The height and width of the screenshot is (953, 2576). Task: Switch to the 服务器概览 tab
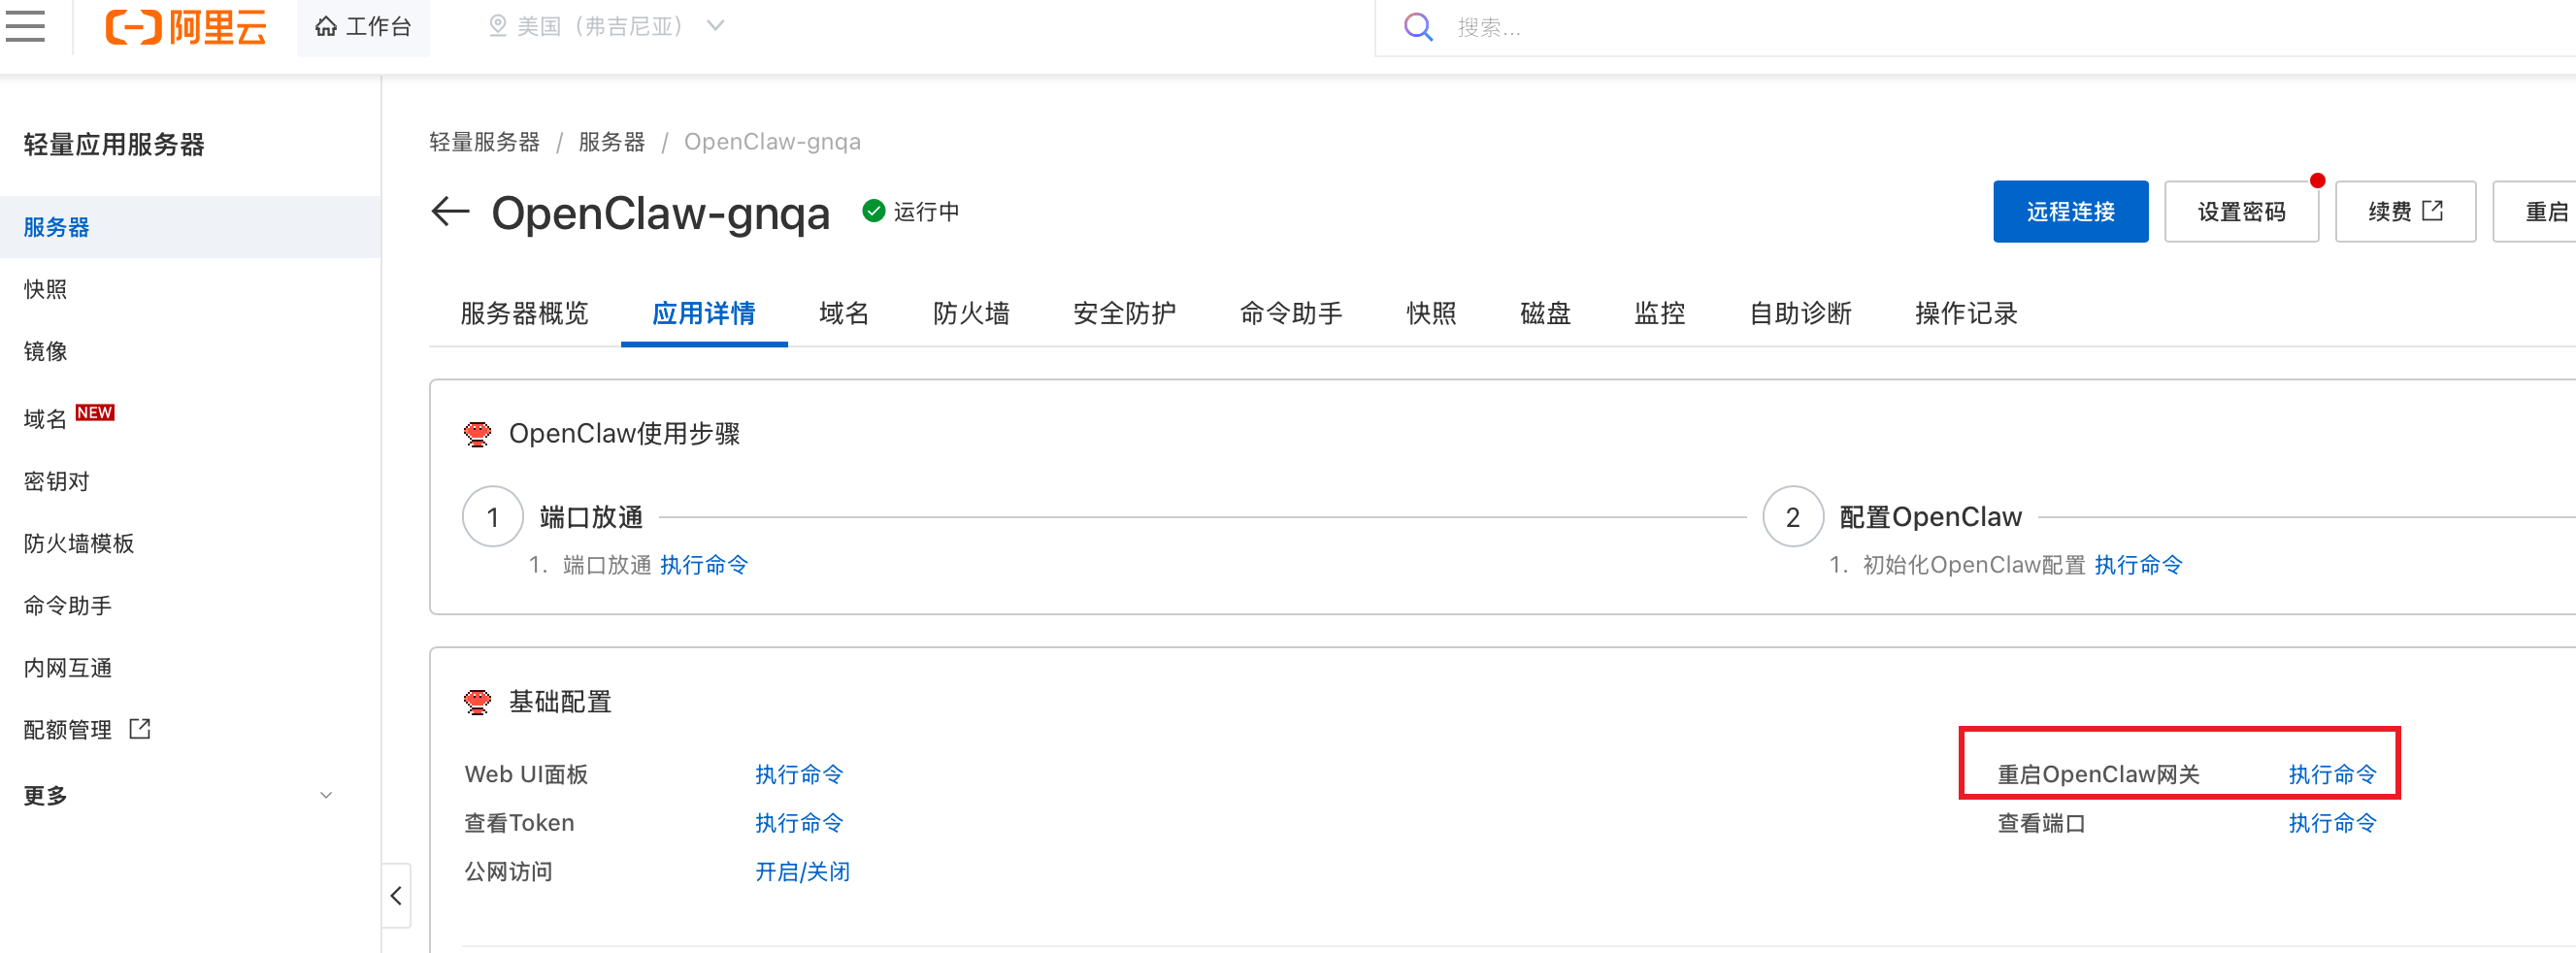click(x=524, y=313)
